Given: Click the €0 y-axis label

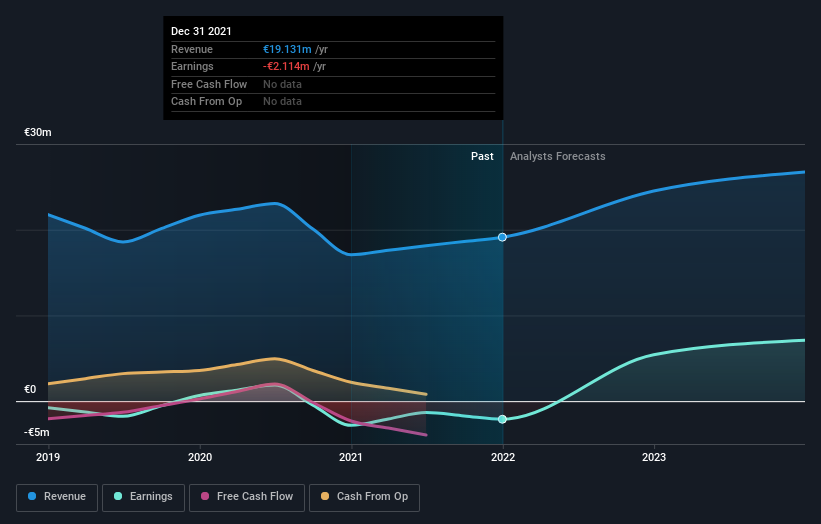Looking at the screenshot, I should (x=30, y=389).
